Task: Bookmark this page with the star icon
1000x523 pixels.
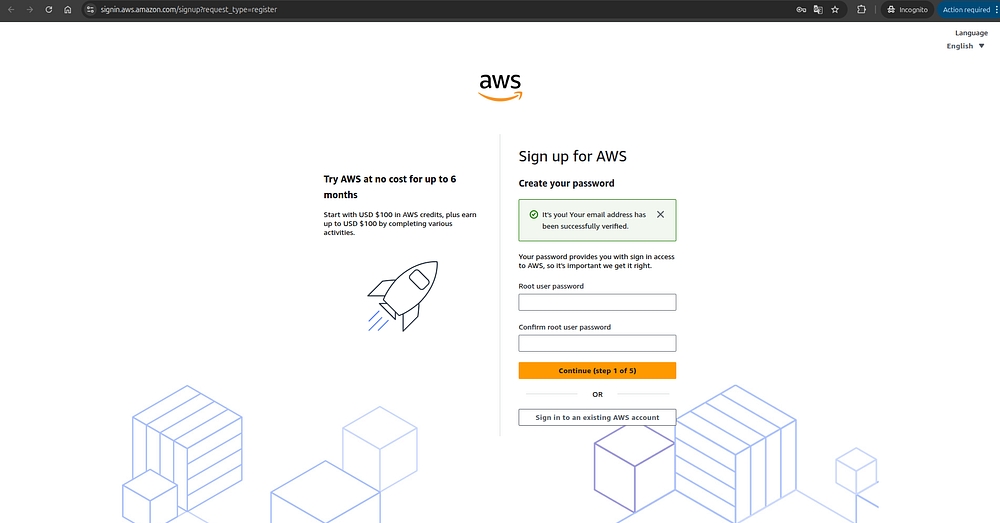Action: pos(835,10)
